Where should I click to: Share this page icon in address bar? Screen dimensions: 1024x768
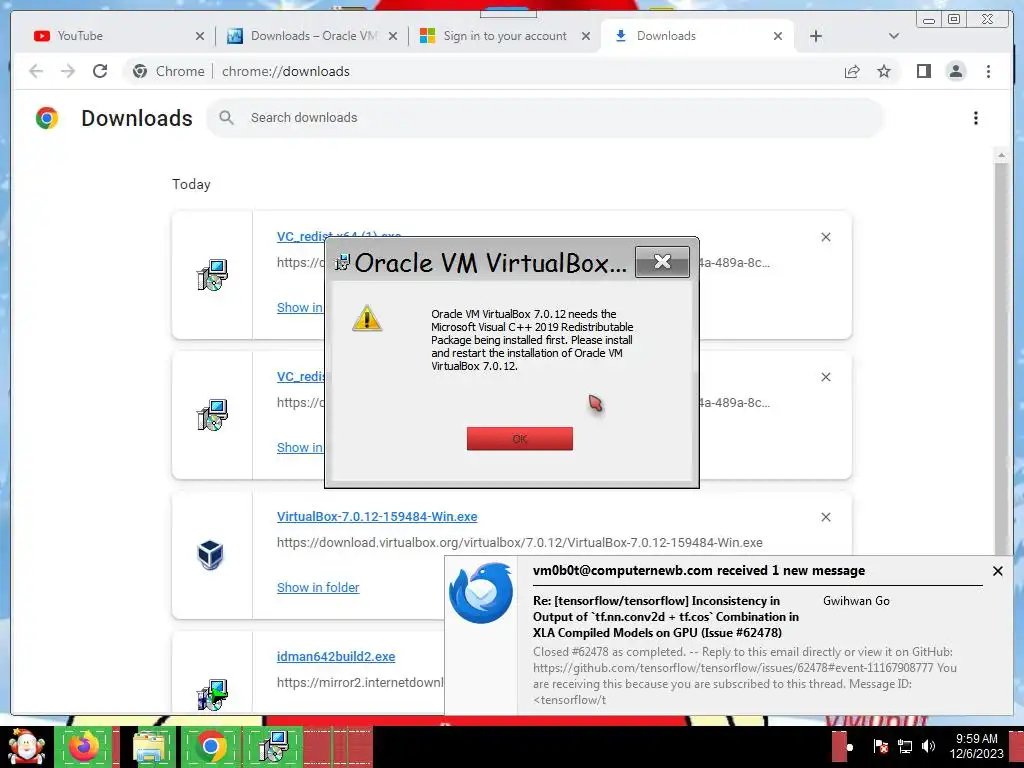click(x=852, y=71)
